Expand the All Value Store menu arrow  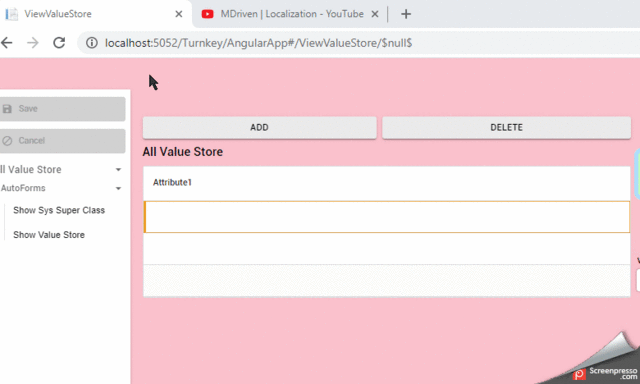coord(118,169)
